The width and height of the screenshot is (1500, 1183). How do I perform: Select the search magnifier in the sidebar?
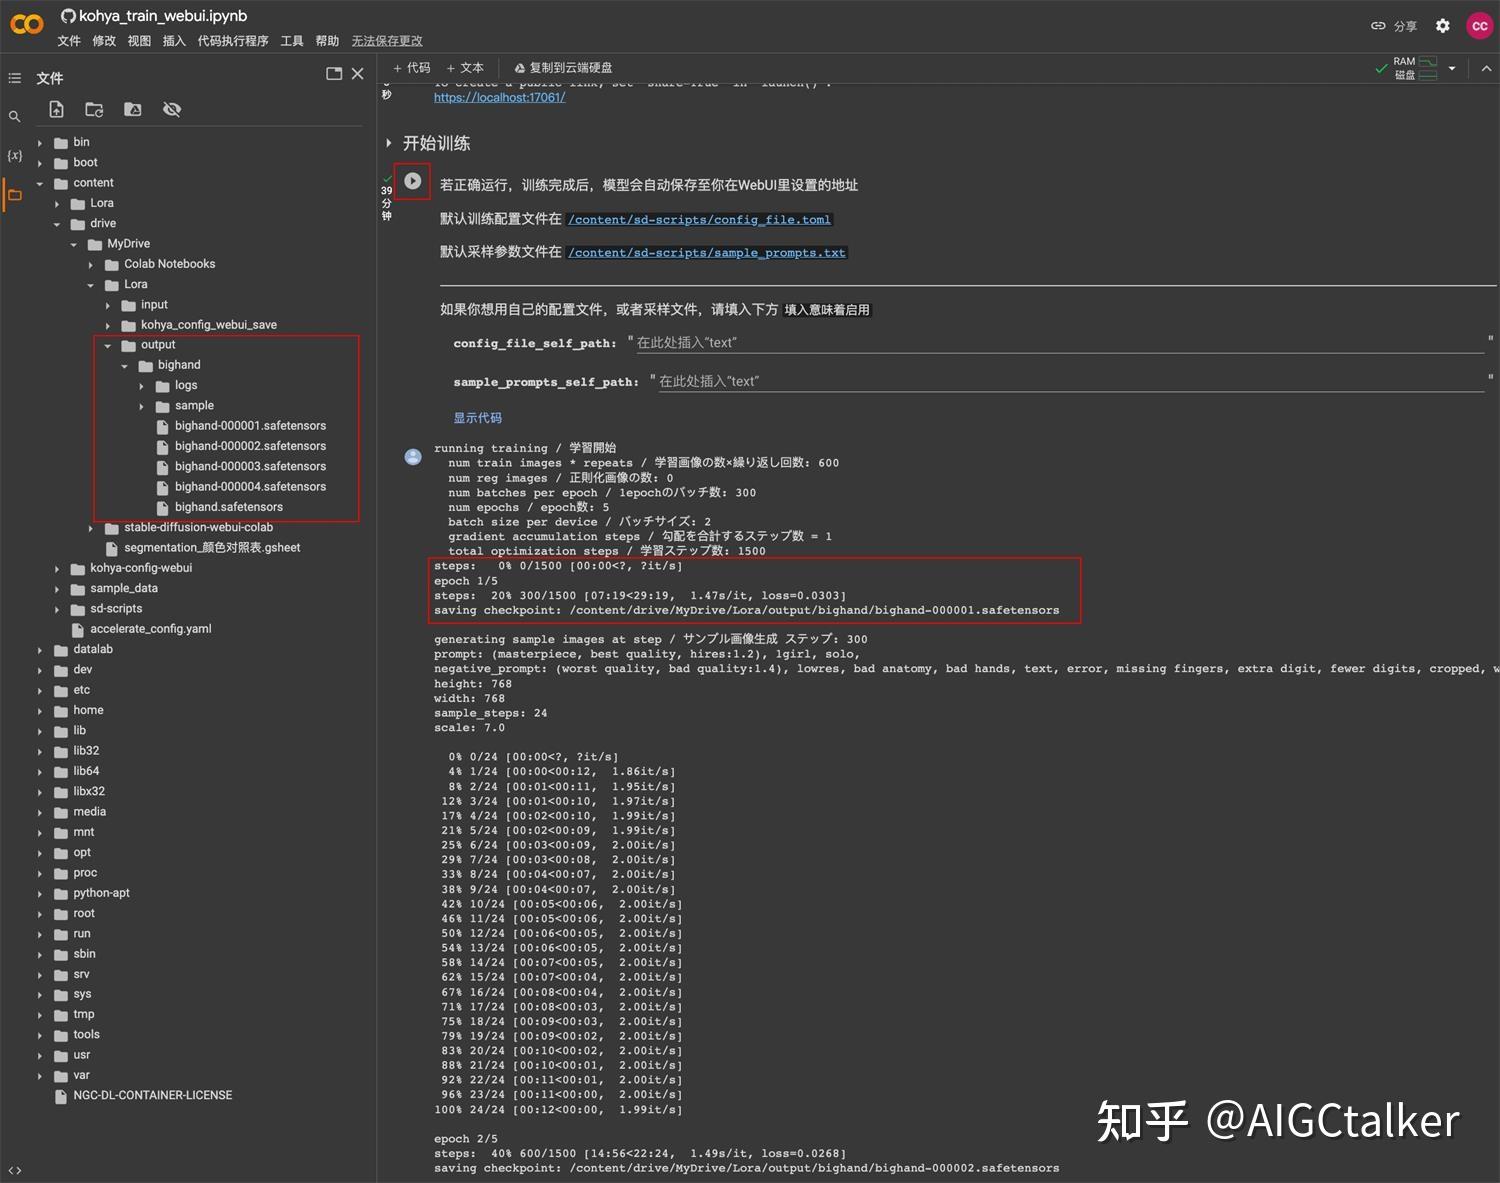pos(15,116)
